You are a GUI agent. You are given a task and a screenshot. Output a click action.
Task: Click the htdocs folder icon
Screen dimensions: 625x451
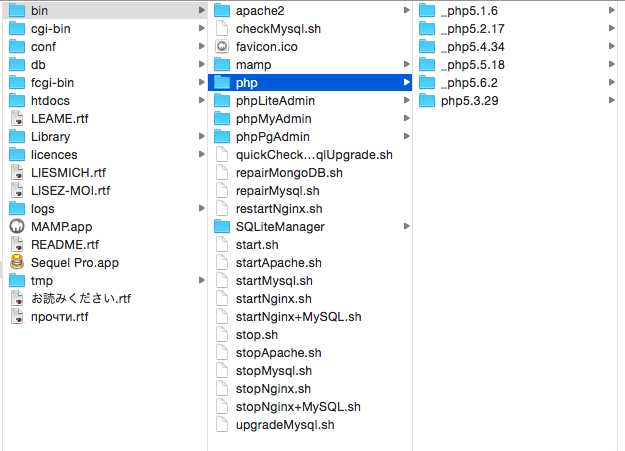coord(17,101)
